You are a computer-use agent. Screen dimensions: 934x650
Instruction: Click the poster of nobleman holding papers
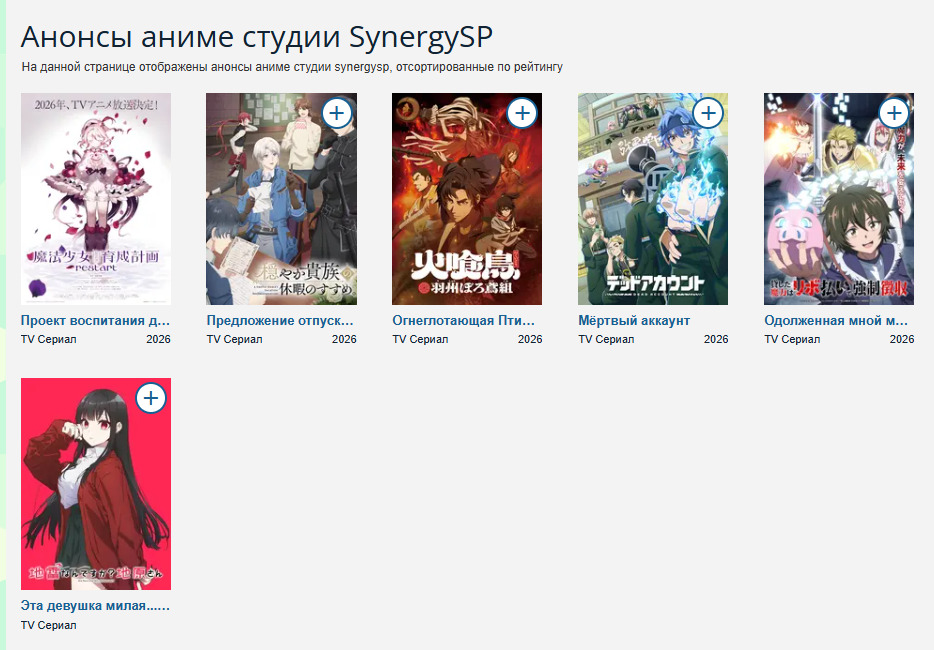tap(281, 199)
